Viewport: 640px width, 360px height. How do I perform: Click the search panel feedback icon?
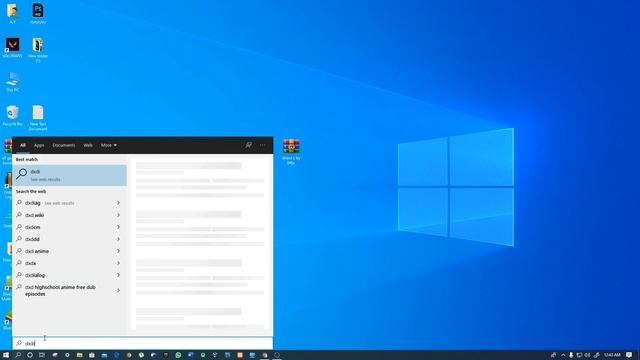click(x=248, y=145)
